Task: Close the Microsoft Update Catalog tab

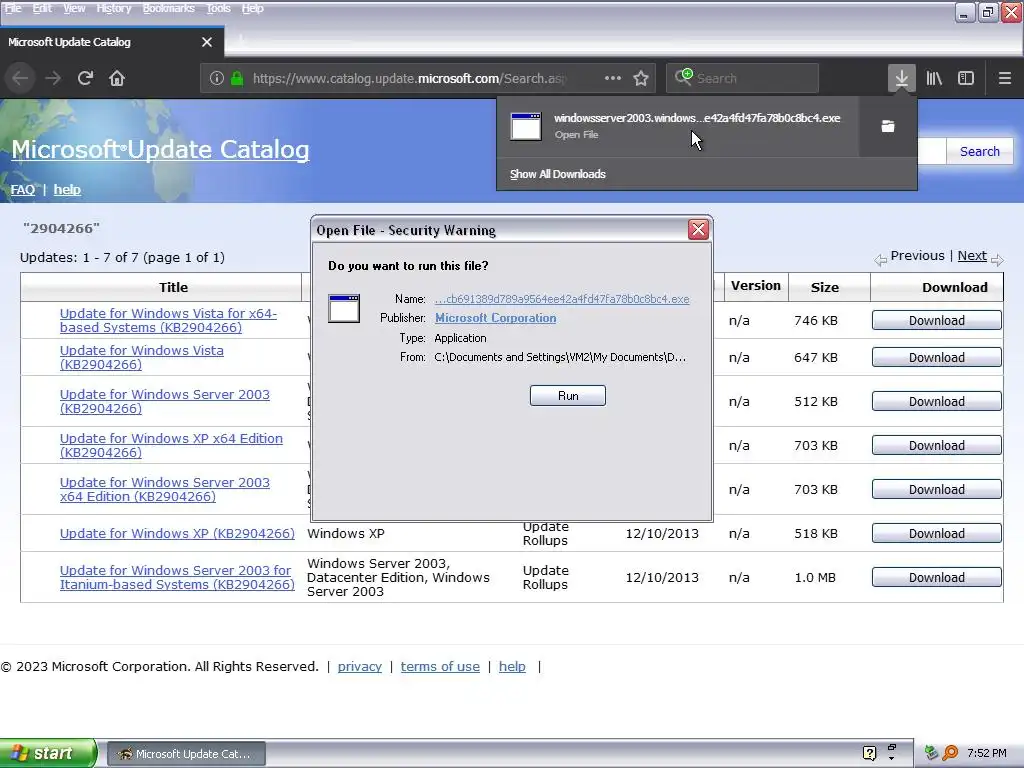Action: pyautogui.click(x=207, y=42)
